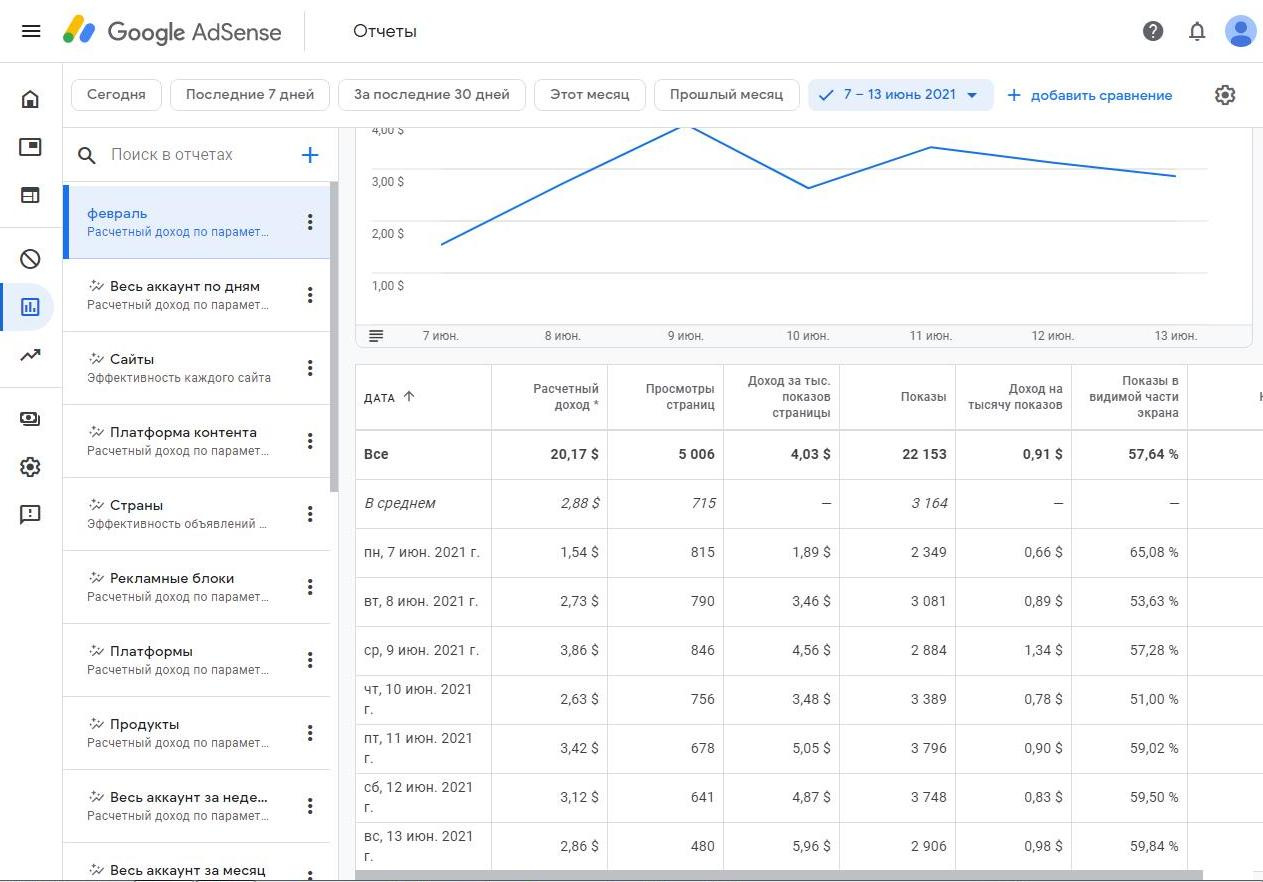Screen dimensions: 1263x882
Task: Open the Blocking controls sidebar icon
Action: (30, 259)
